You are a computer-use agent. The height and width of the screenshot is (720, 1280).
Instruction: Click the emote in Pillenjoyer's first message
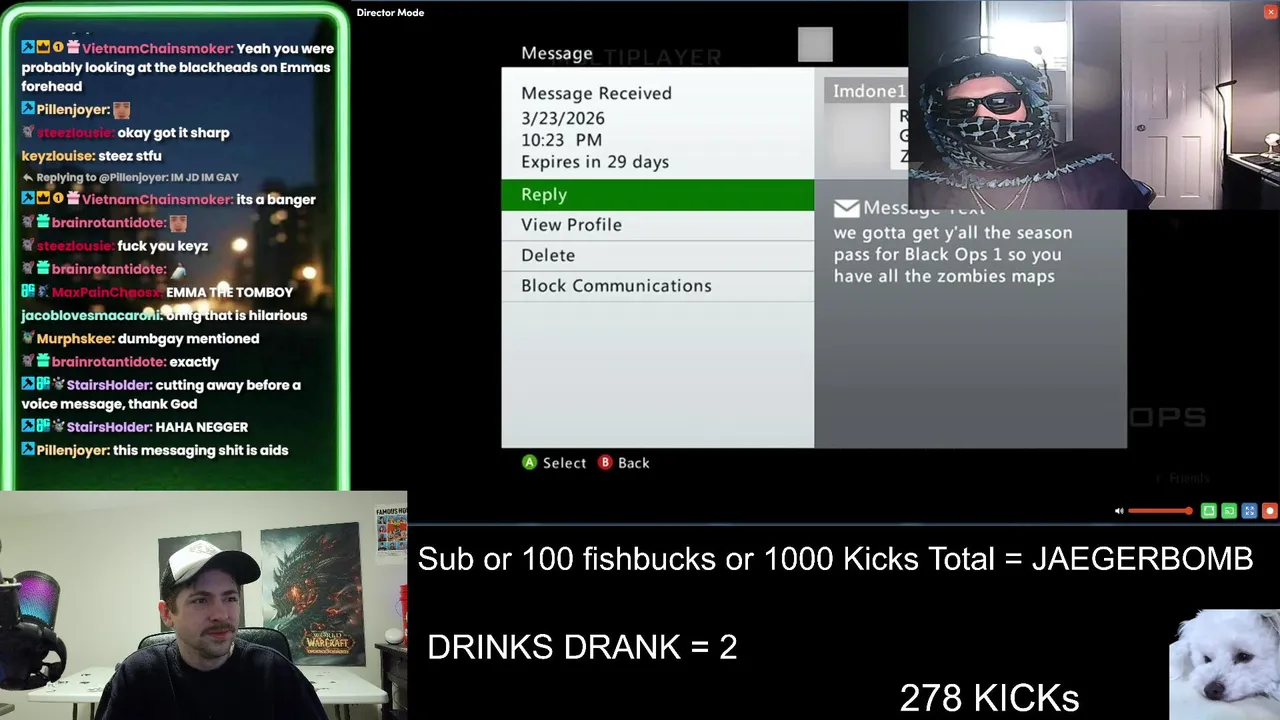click(121, 110)
